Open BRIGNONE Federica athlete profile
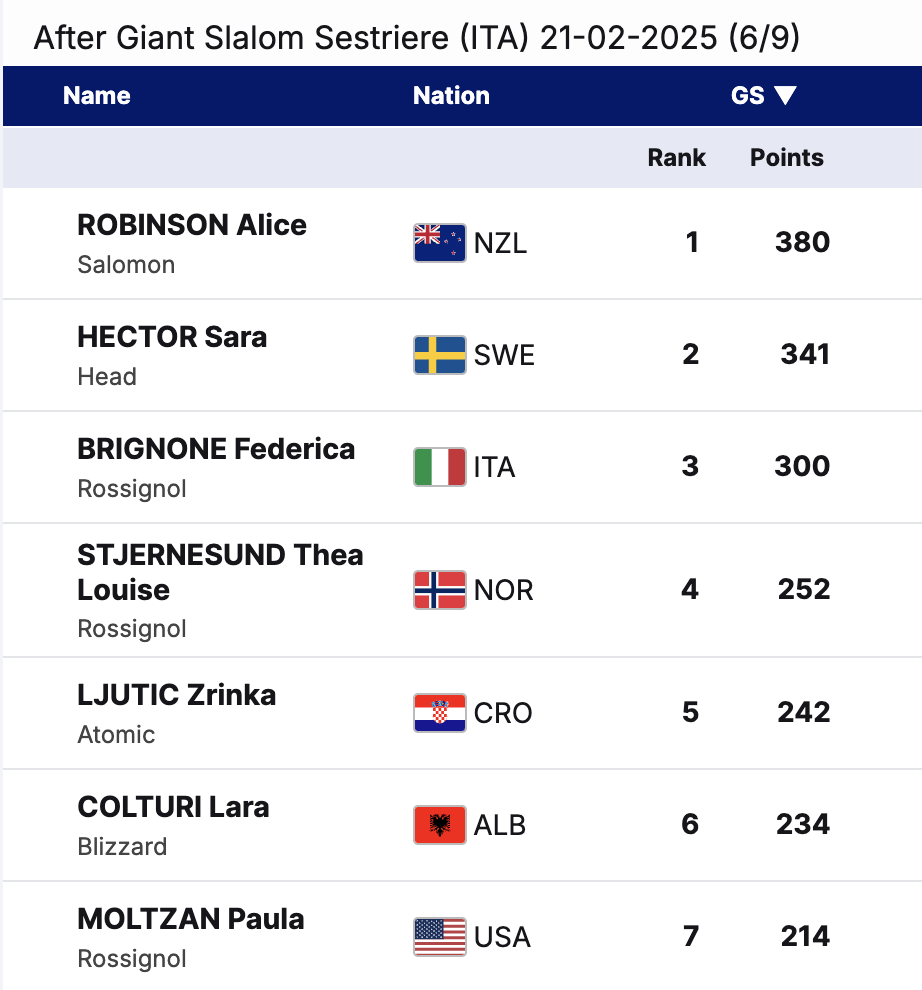 [x=216, y=449]
